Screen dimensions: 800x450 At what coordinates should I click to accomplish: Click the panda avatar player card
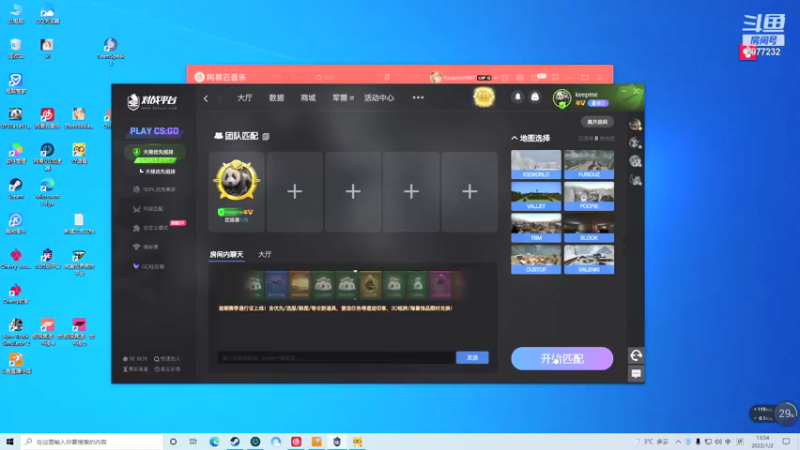[x=236, y=191]
